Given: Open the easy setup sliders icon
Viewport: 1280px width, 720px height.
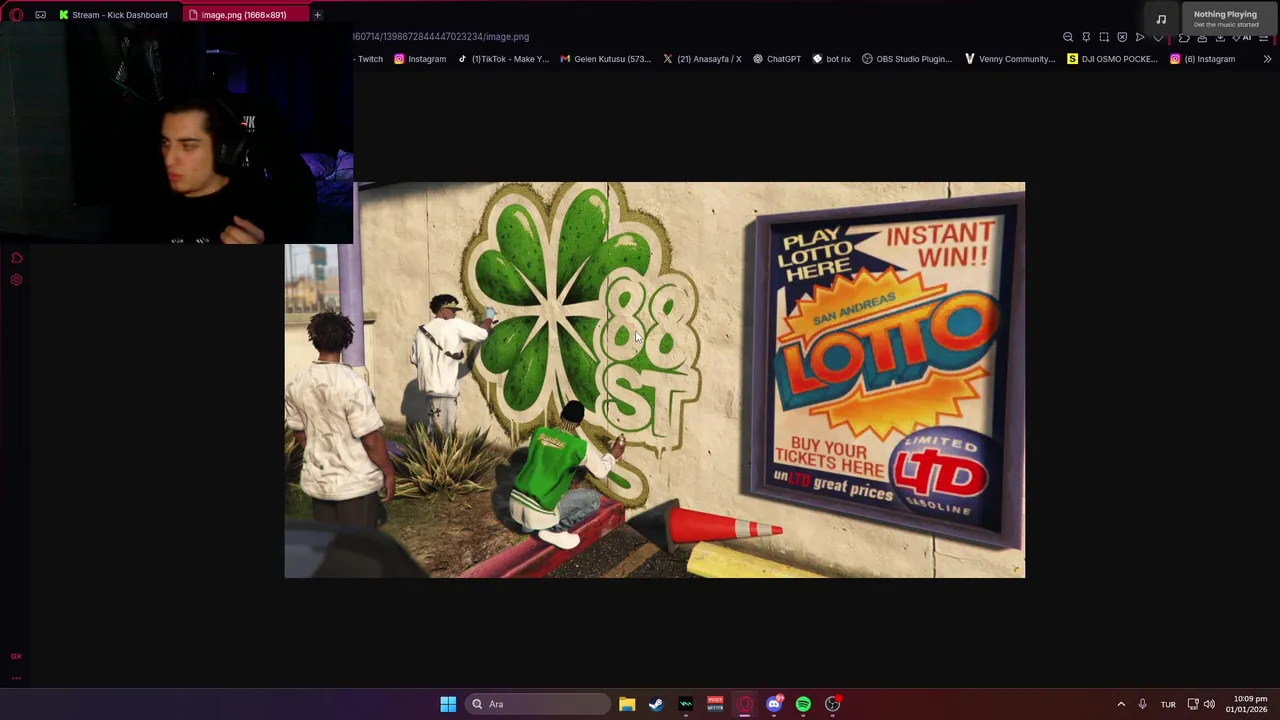Looking at the screenshot, I should [x=1263, y=37].
